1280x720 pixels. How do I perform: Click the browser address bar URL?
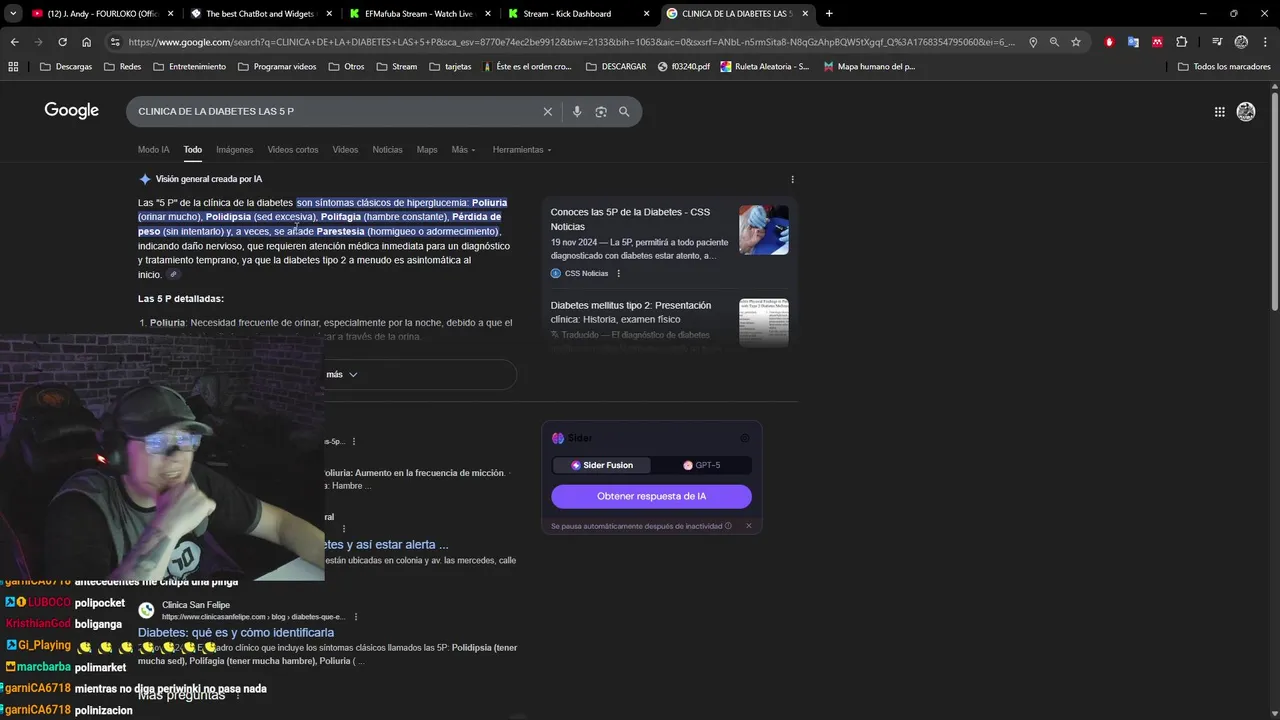pyautogui.click(x=570, y=42)
